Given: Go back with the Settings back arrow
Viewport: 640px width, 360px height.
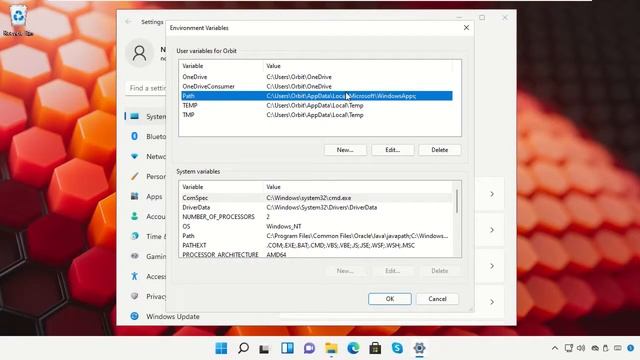Looking at the screenshot, I should [128, 22].
